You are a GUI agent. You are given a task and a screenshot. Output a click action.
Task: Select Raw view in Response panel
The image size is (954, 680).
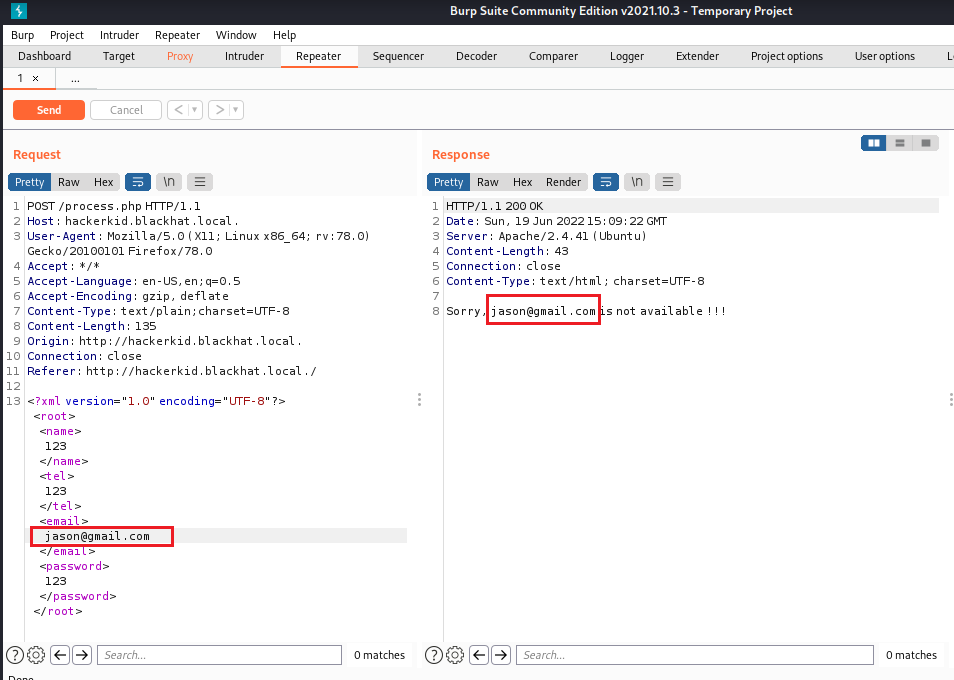click(488, 182)
